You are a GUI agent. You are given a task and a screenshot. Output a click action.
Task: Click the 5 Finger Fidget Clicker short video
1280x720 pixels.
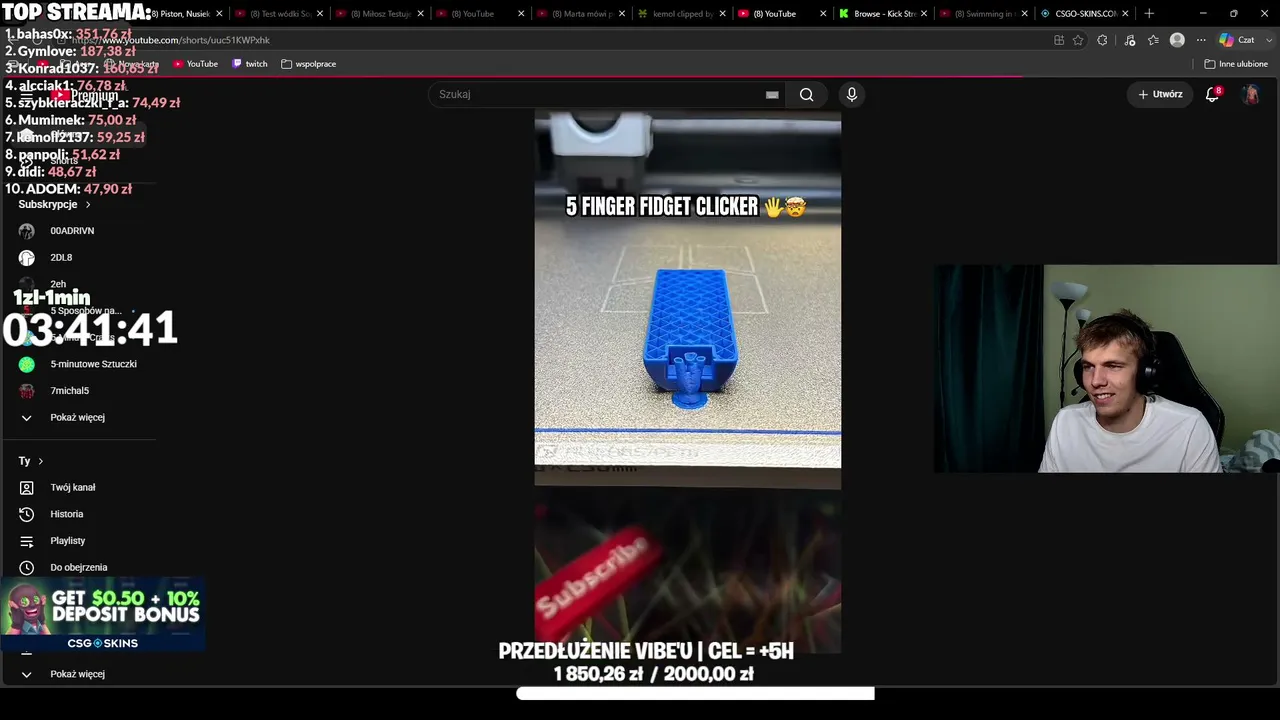688,299
